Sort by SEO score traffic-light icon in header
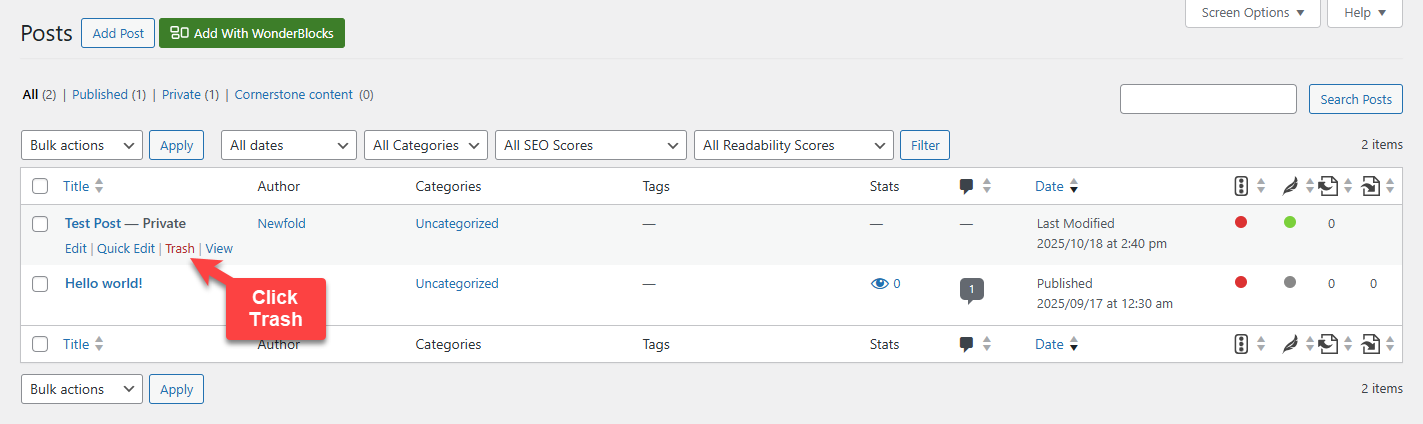This screenshot has height=424, width=1423. tap(1241, 186)
